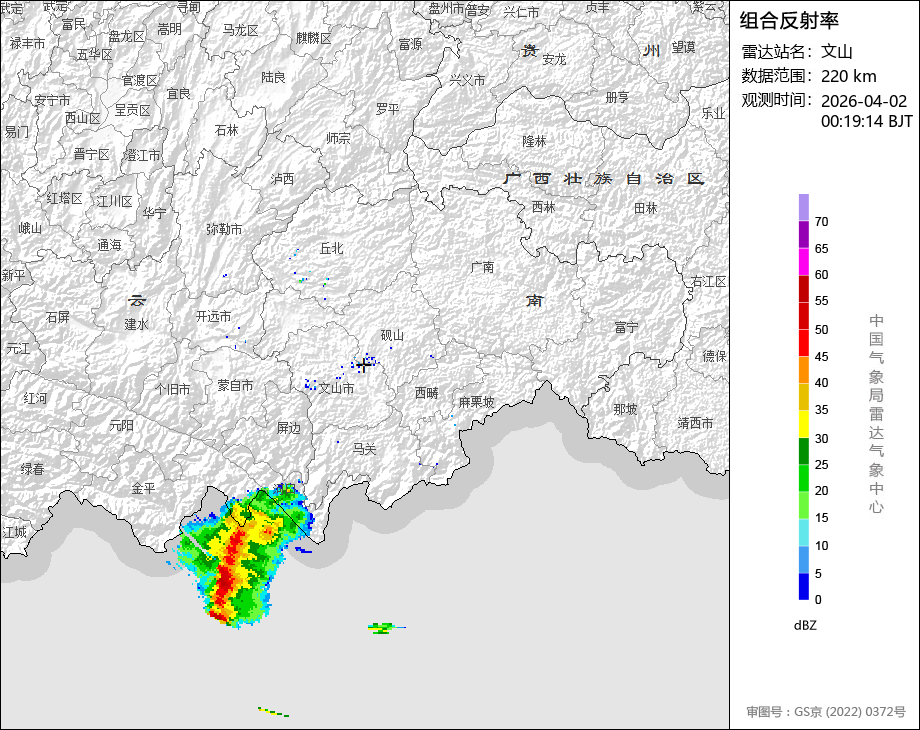Click the 中国气象局雷达气象中心 vertical text
This screenshot has height=730, width=920.
point(876,414)
